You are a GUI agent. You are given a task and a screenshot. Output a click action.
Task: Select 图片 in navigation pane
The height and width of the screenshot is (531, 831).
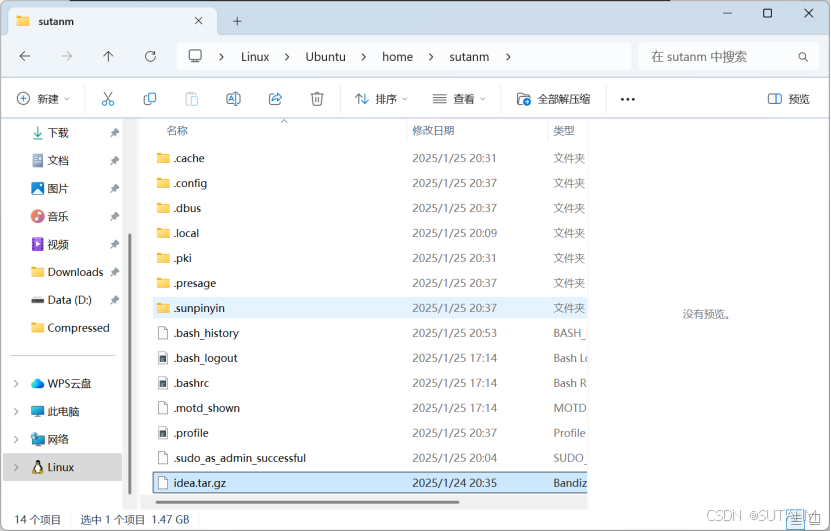(58, 188)
